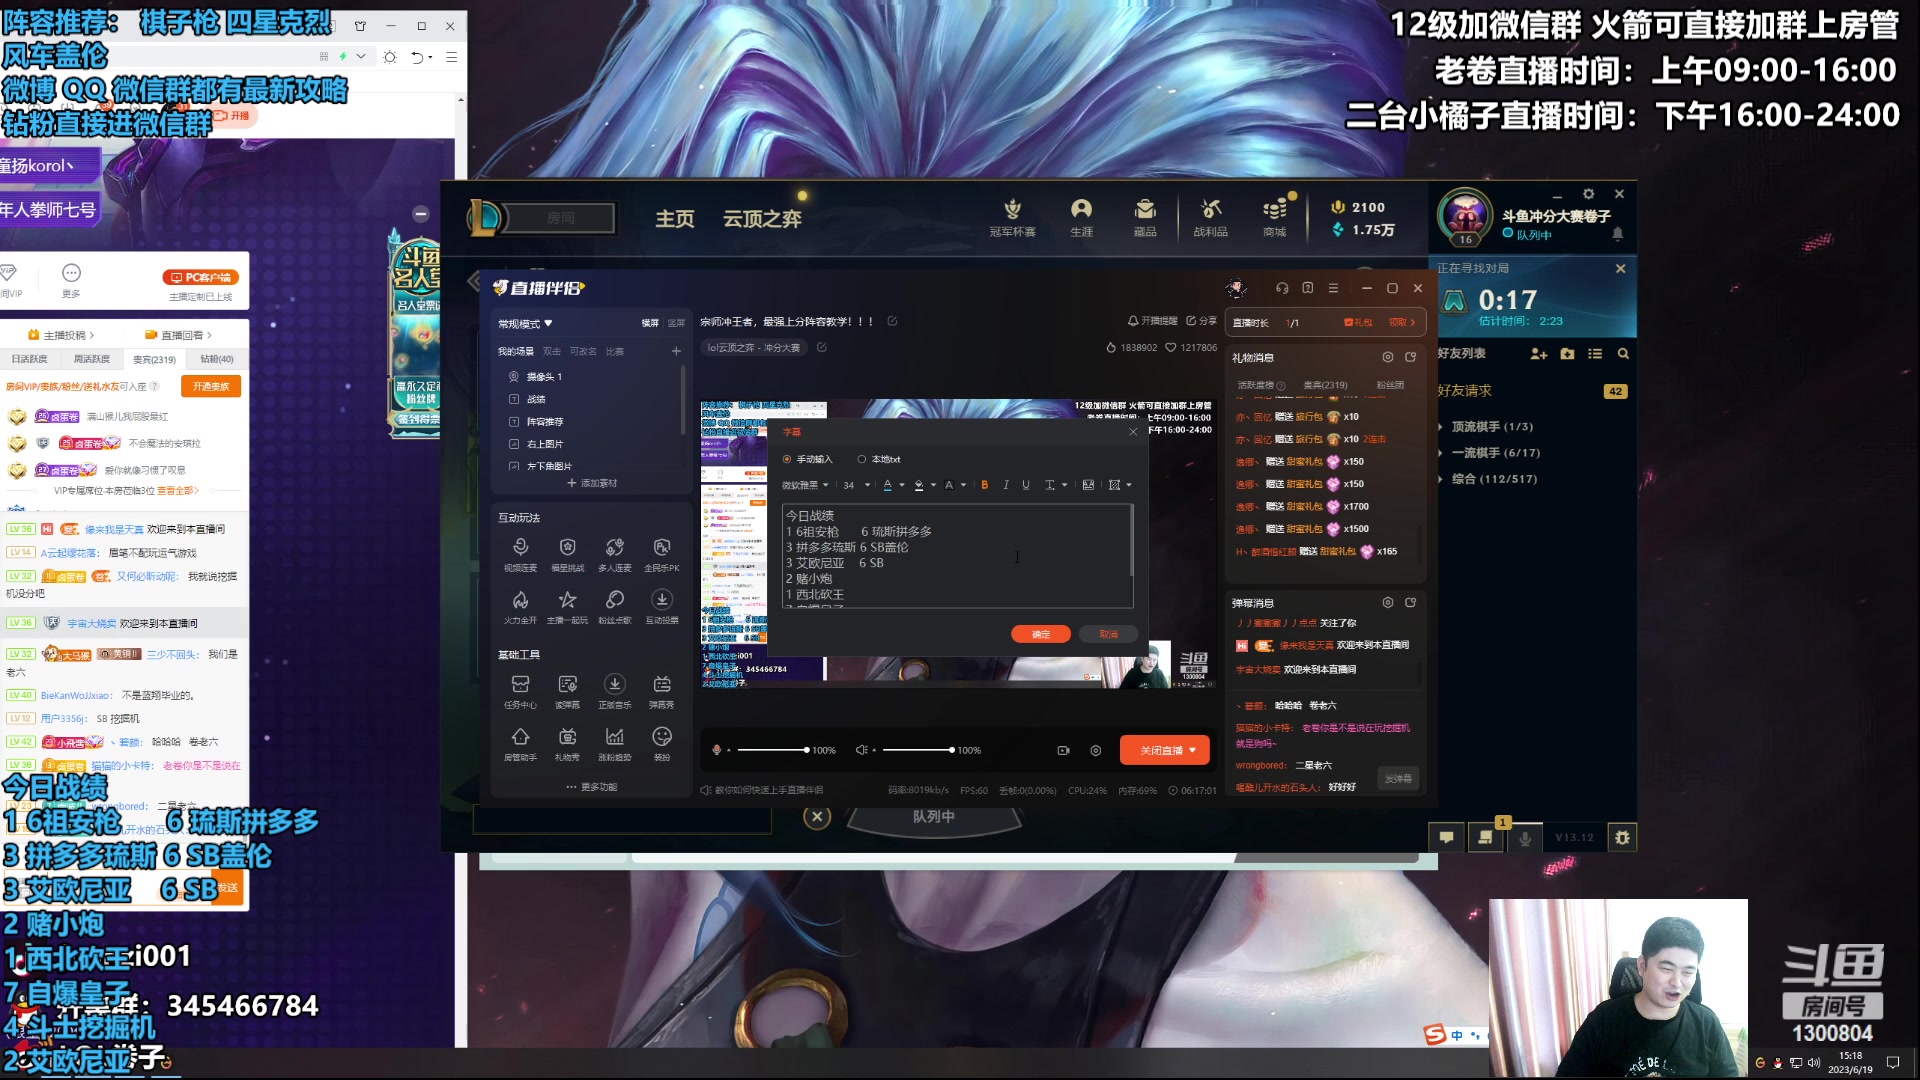Click the italic formatting icon
1920x1080 pixels.
pyautogui.click(x=1006, y=485)
